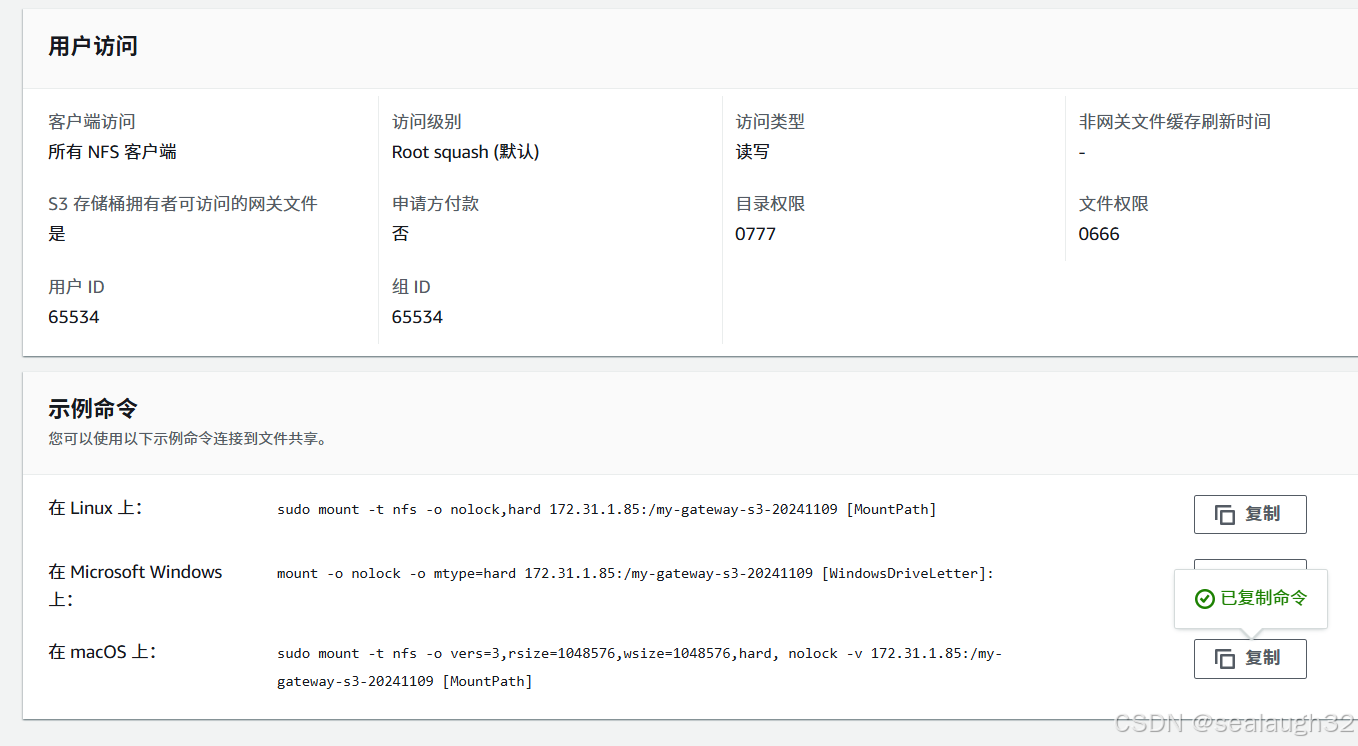The image size is (1358, 746).
Task: Click the 用户 ID label
Action: click(76, 287)
